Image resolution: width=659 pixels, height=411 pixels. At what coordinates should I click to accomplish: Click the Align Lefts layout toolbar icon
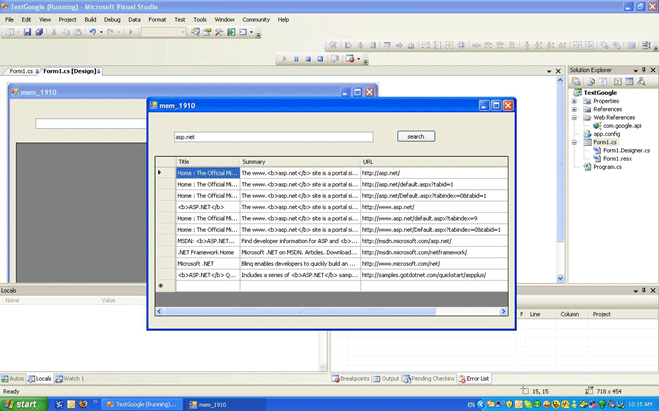point(348,45)
